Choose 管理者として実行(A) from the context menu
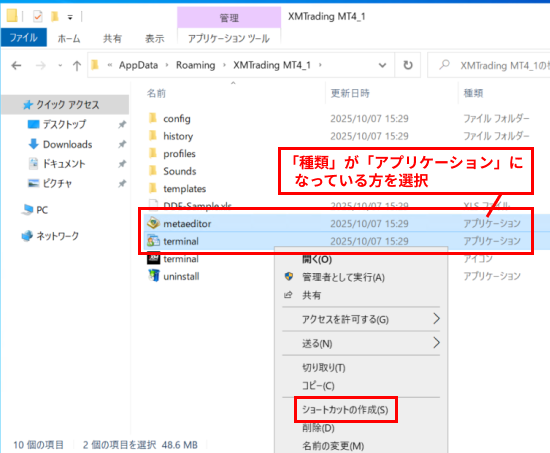The width and height of the screenshot is (550, 453). [343, 277]
